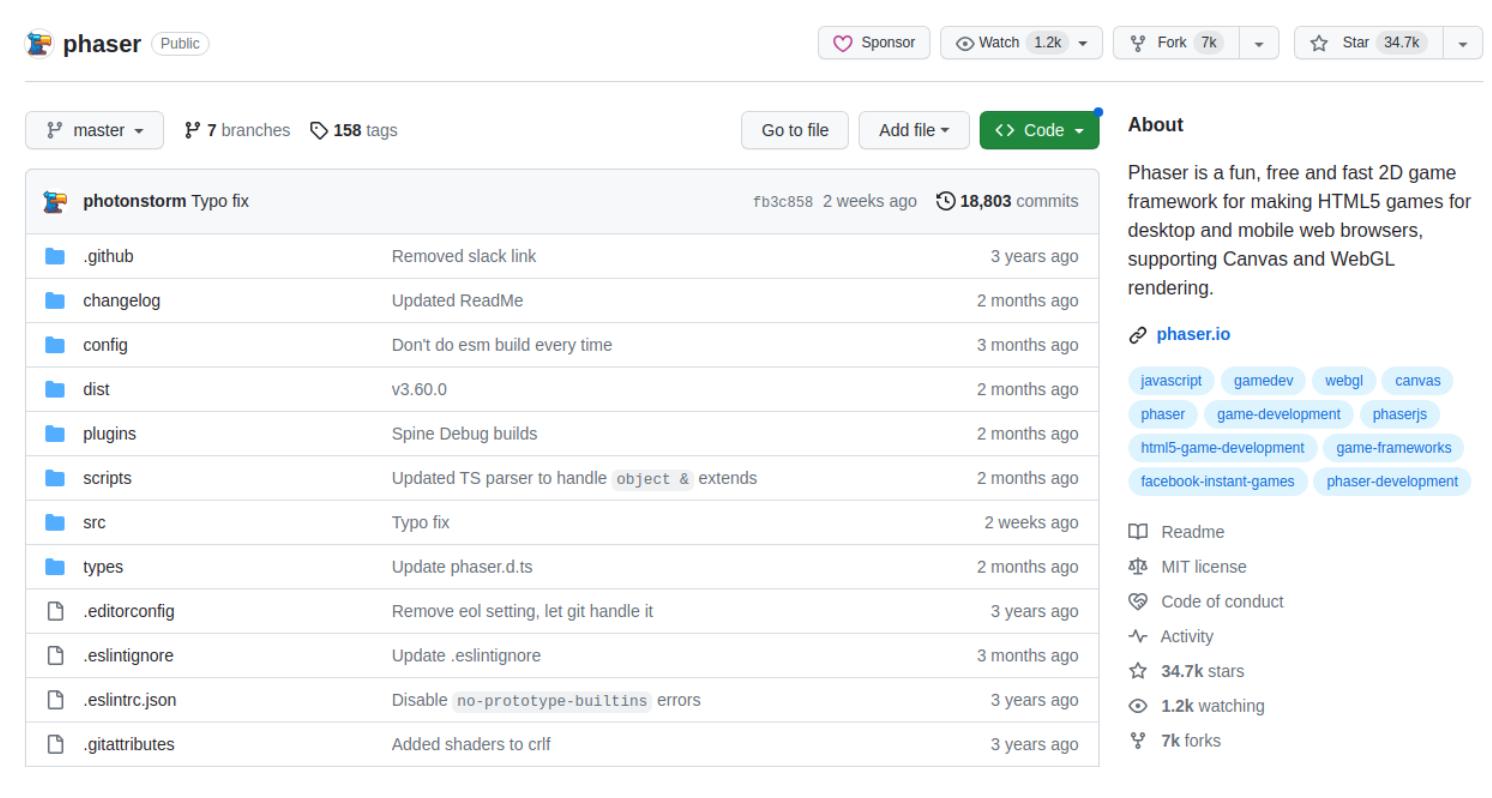This screenshot has width=1492, height=798.
Task: Click the MIT license scale icon
Action: tap(1137, 567)
